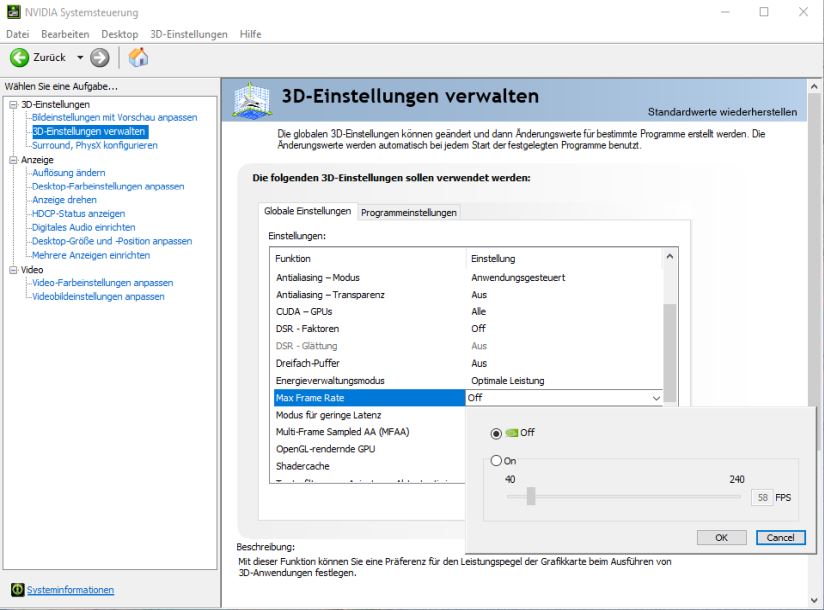
Task: Click the Standardwerte wiederherstellen link
Action: [722, 112]
